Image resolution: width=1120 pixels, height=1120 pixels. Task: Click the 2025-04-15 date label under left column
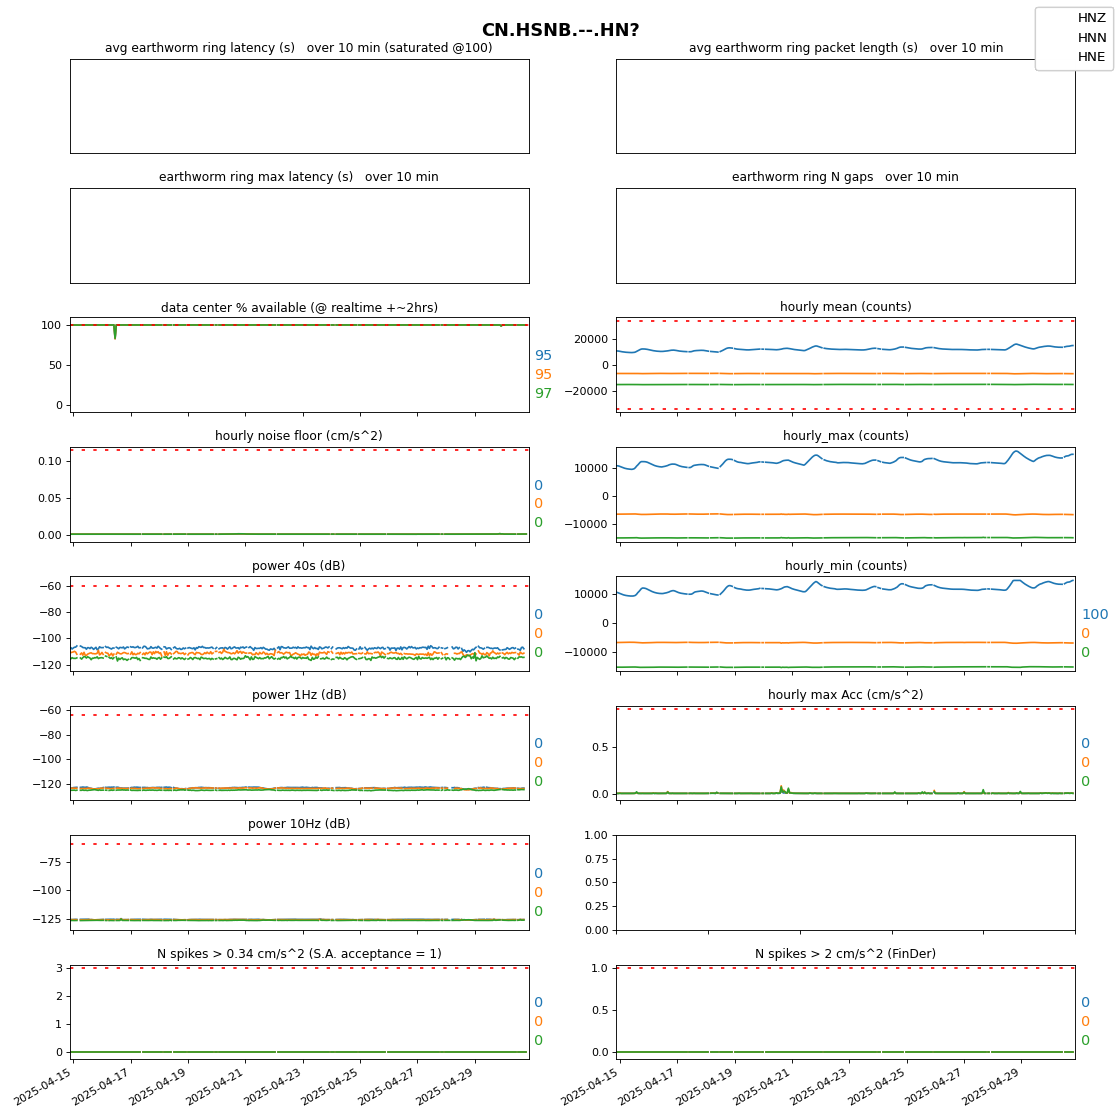tap(44, 1086)
